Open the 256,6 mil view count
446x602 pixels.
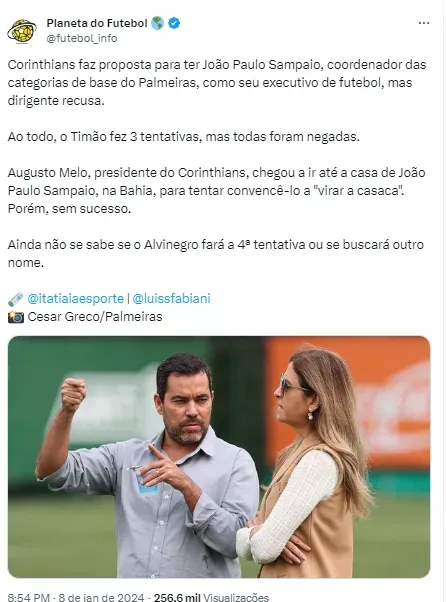177,597
